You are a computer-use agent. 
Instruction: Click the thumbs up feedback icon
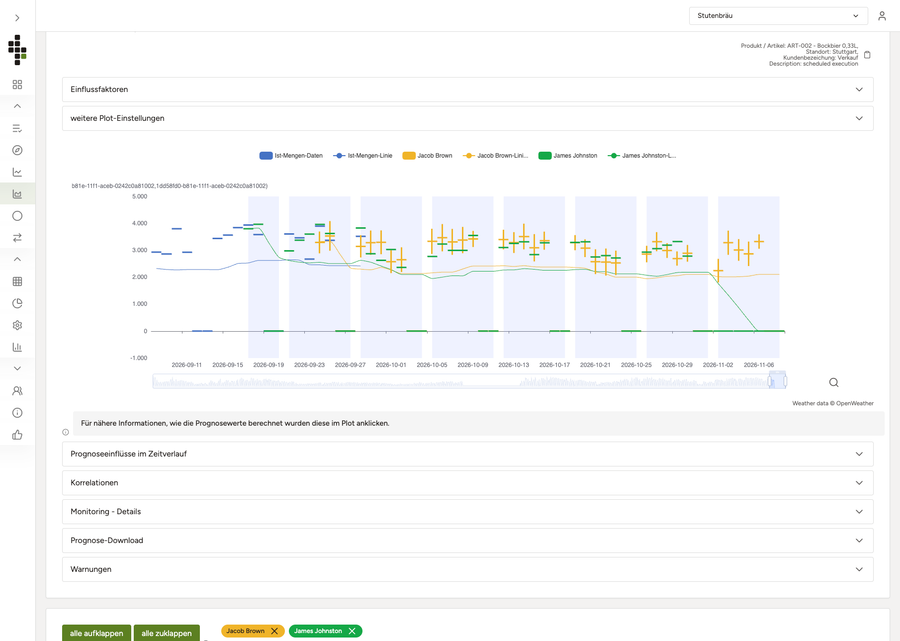click(x=17, y=434)
